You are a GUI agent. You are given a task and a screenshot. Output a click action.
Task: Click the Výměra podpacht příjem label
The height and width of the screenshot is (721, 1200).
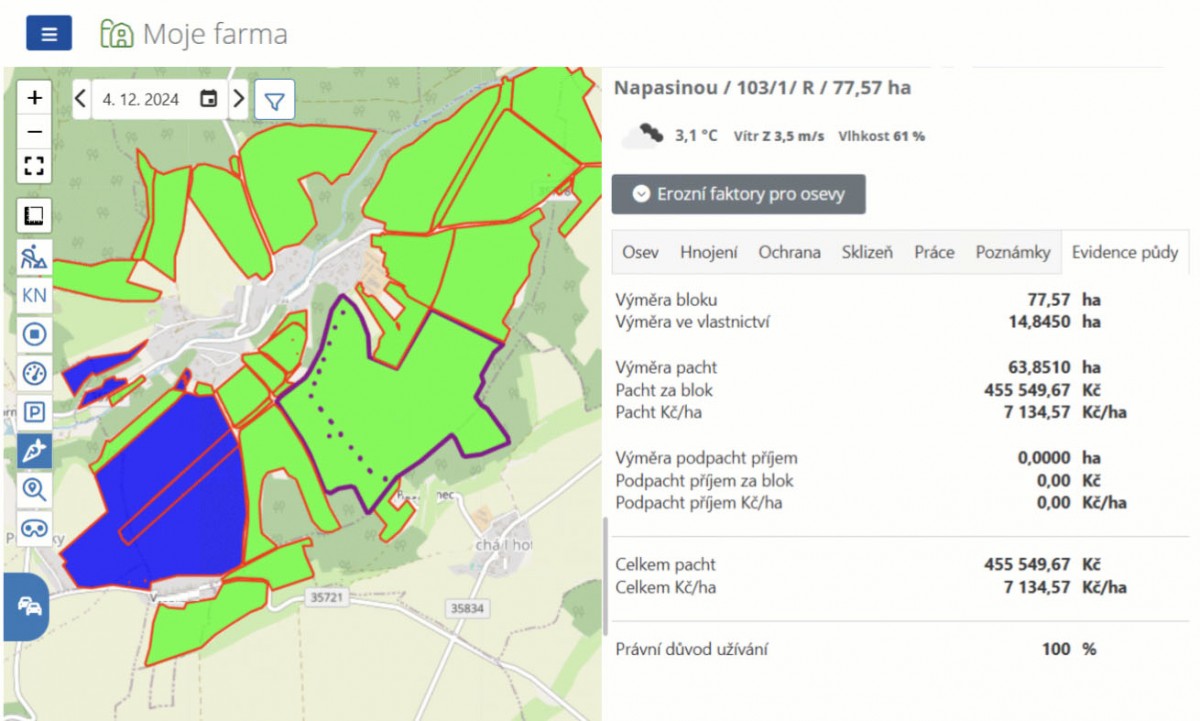[707, 458]
